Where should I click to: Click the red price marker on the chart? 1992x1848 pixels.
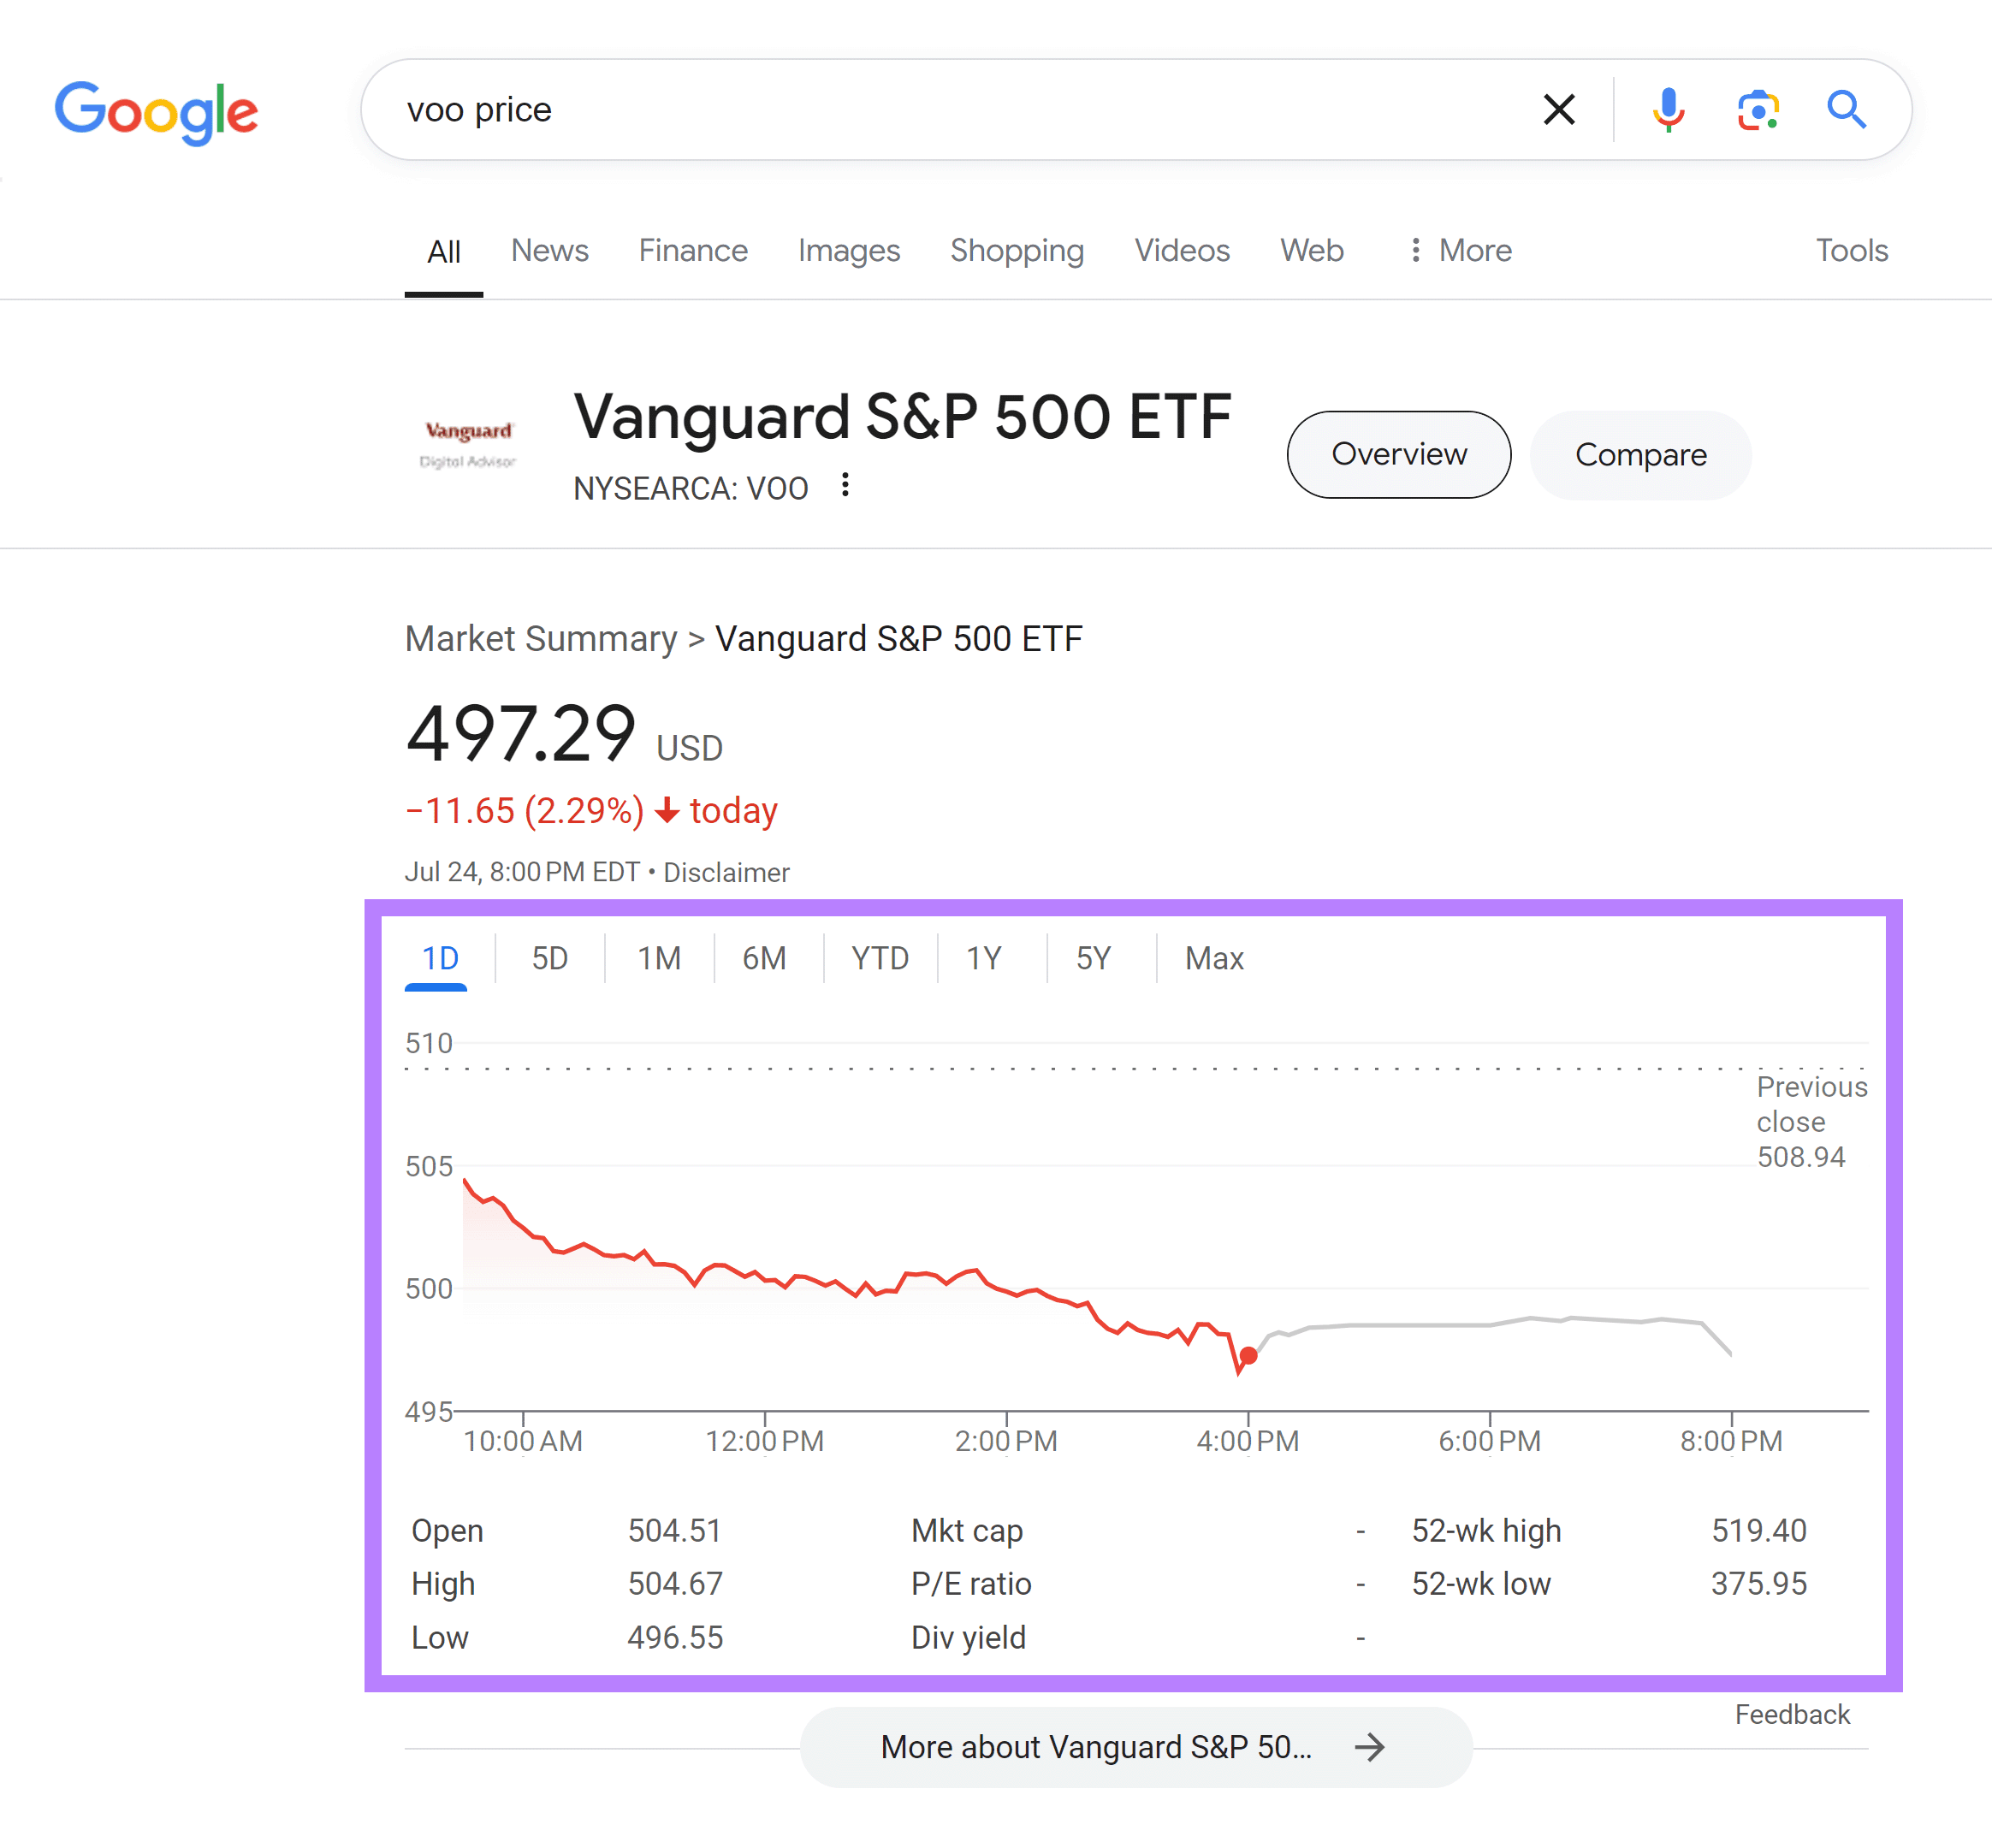[1248, 1356]
